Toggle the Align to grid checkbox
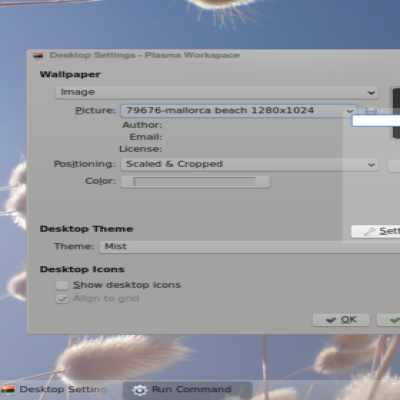 pyautogui.click(x=62, y=299)
